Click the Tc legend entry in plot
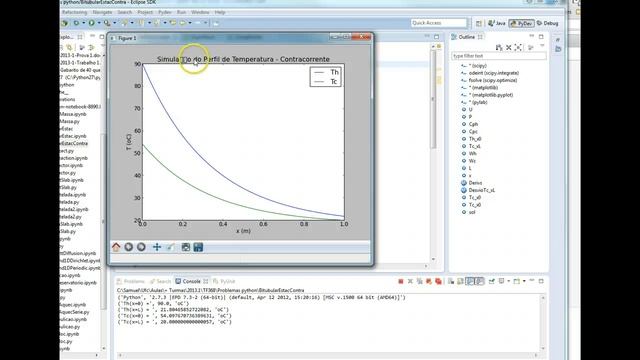 326,82
